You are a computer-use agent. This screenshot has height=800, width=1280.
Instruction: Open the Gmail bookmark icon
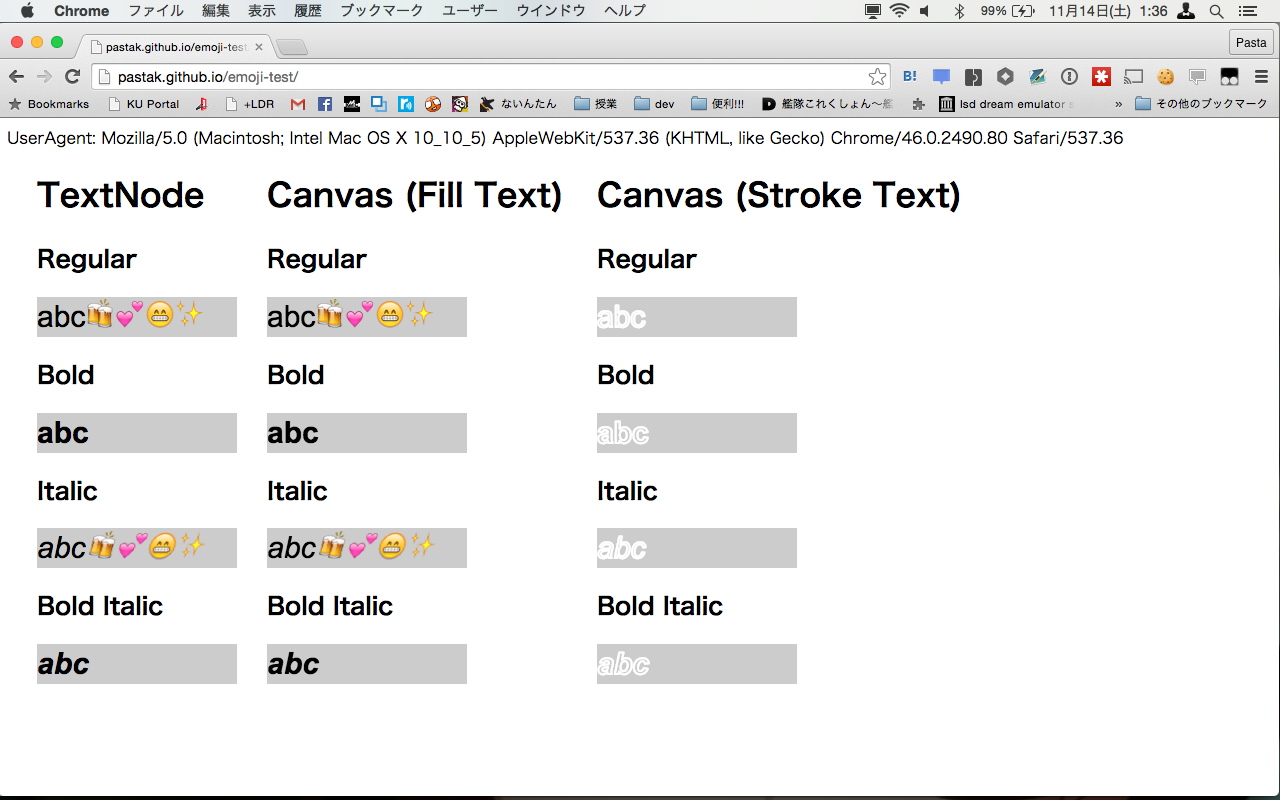[298, 104]
